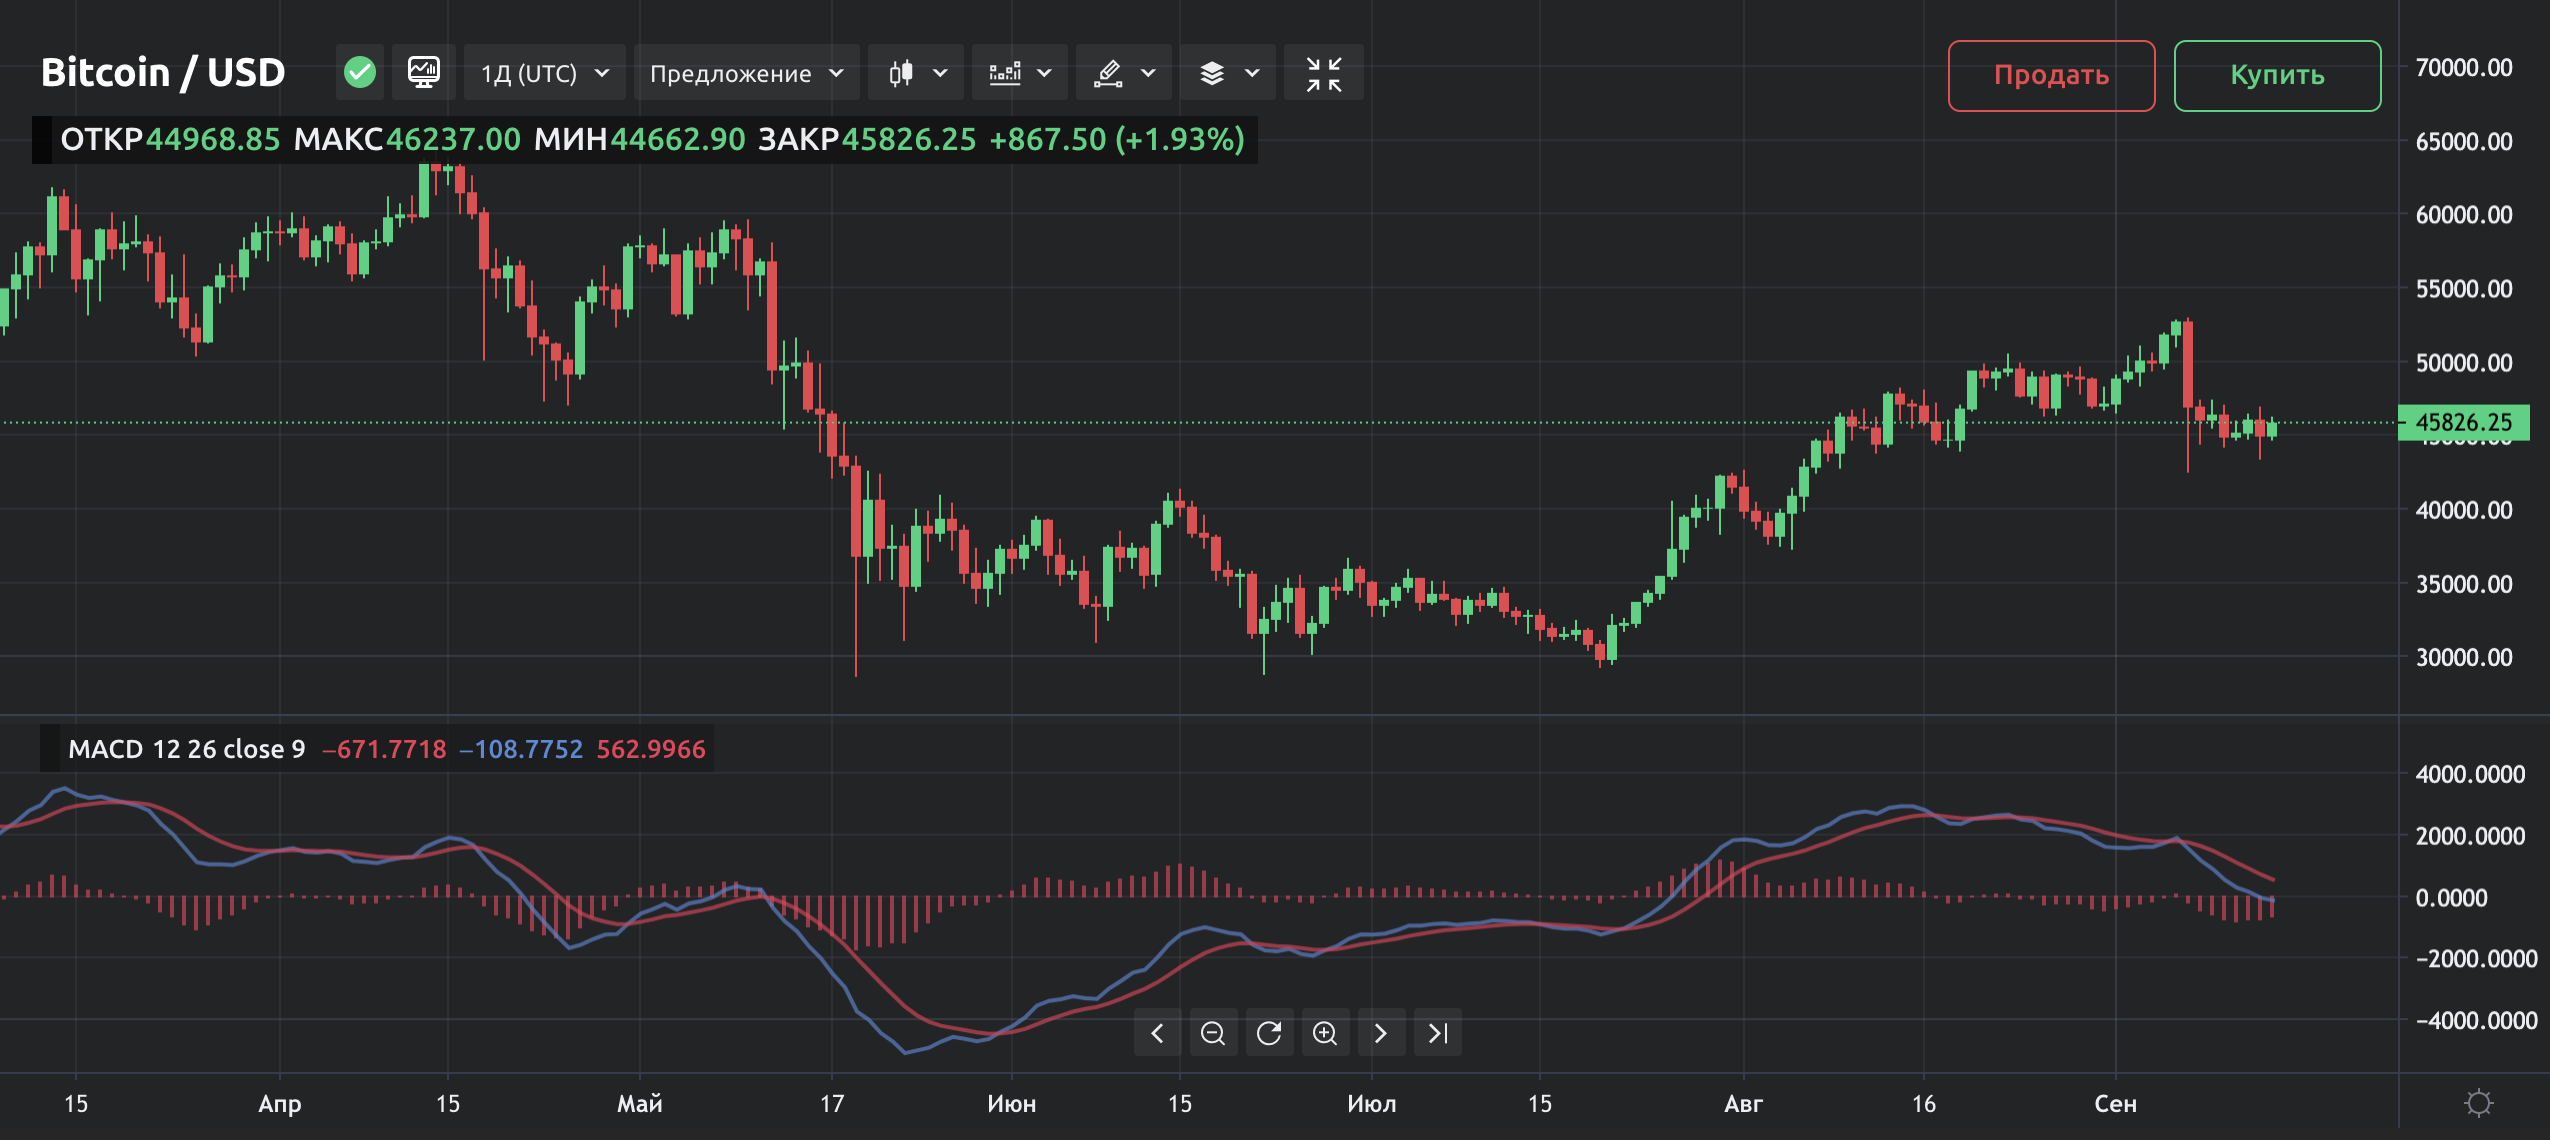Click the Bitcoin / USD symbol title

tap(163, 73)
